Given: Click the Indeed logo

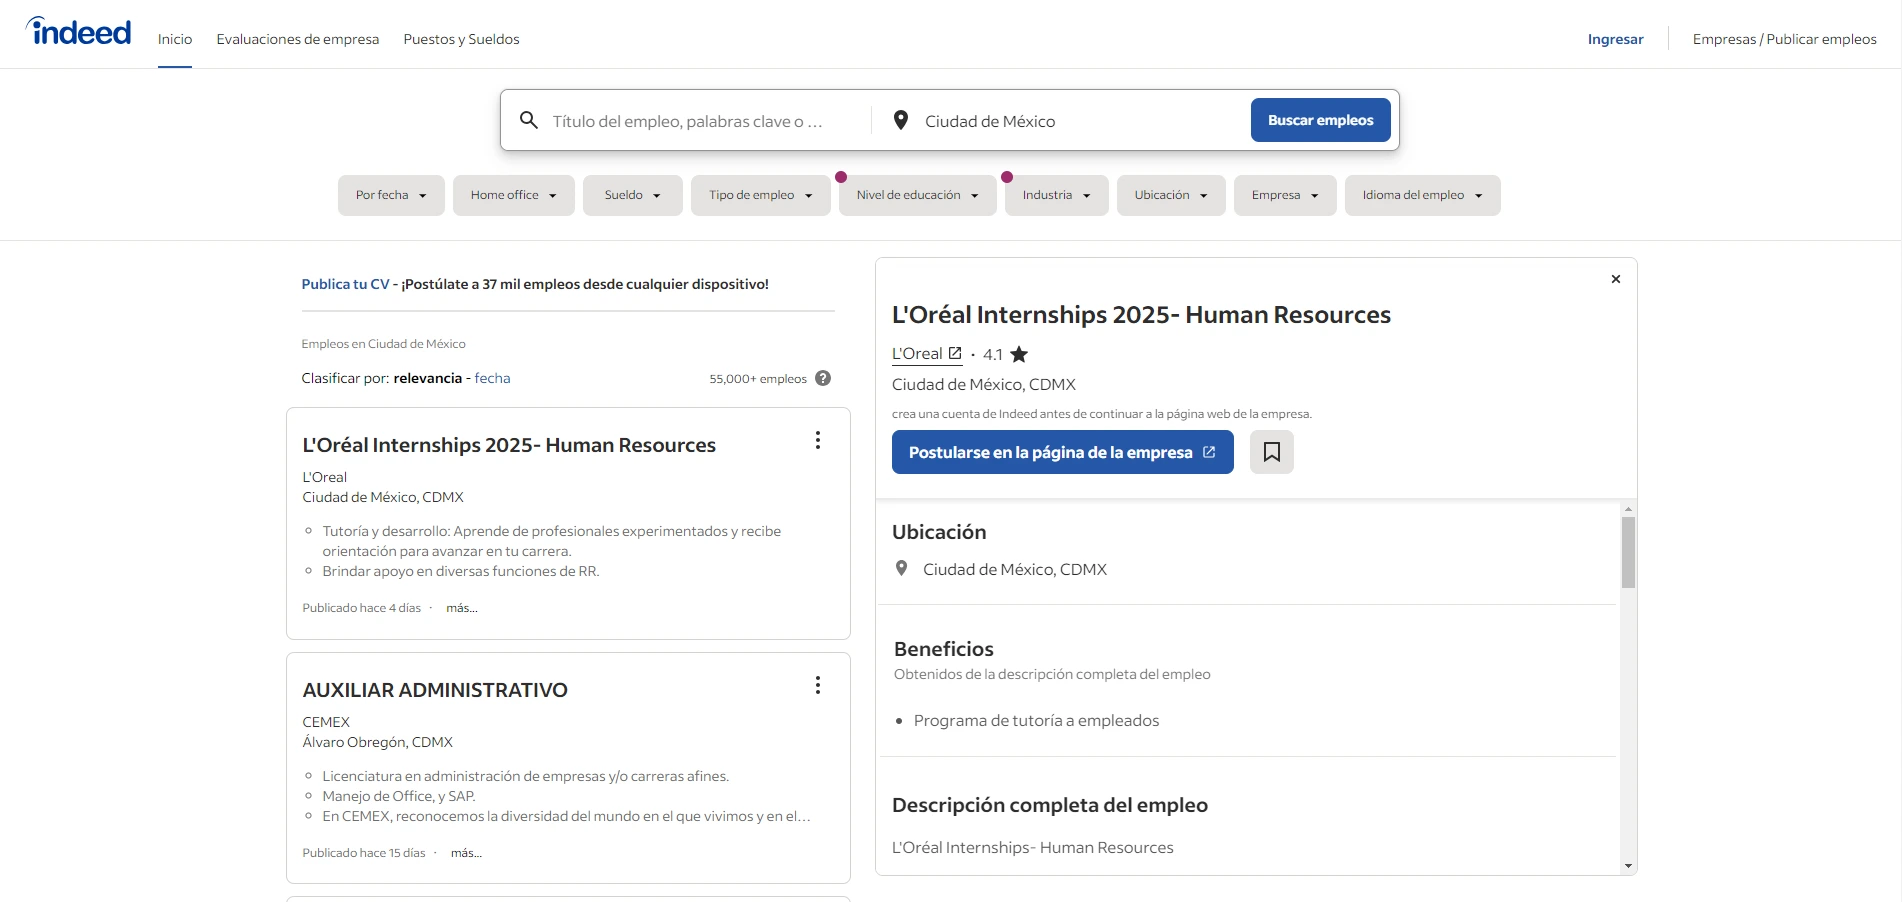Looking at the screenshot, I should (78, 32).
